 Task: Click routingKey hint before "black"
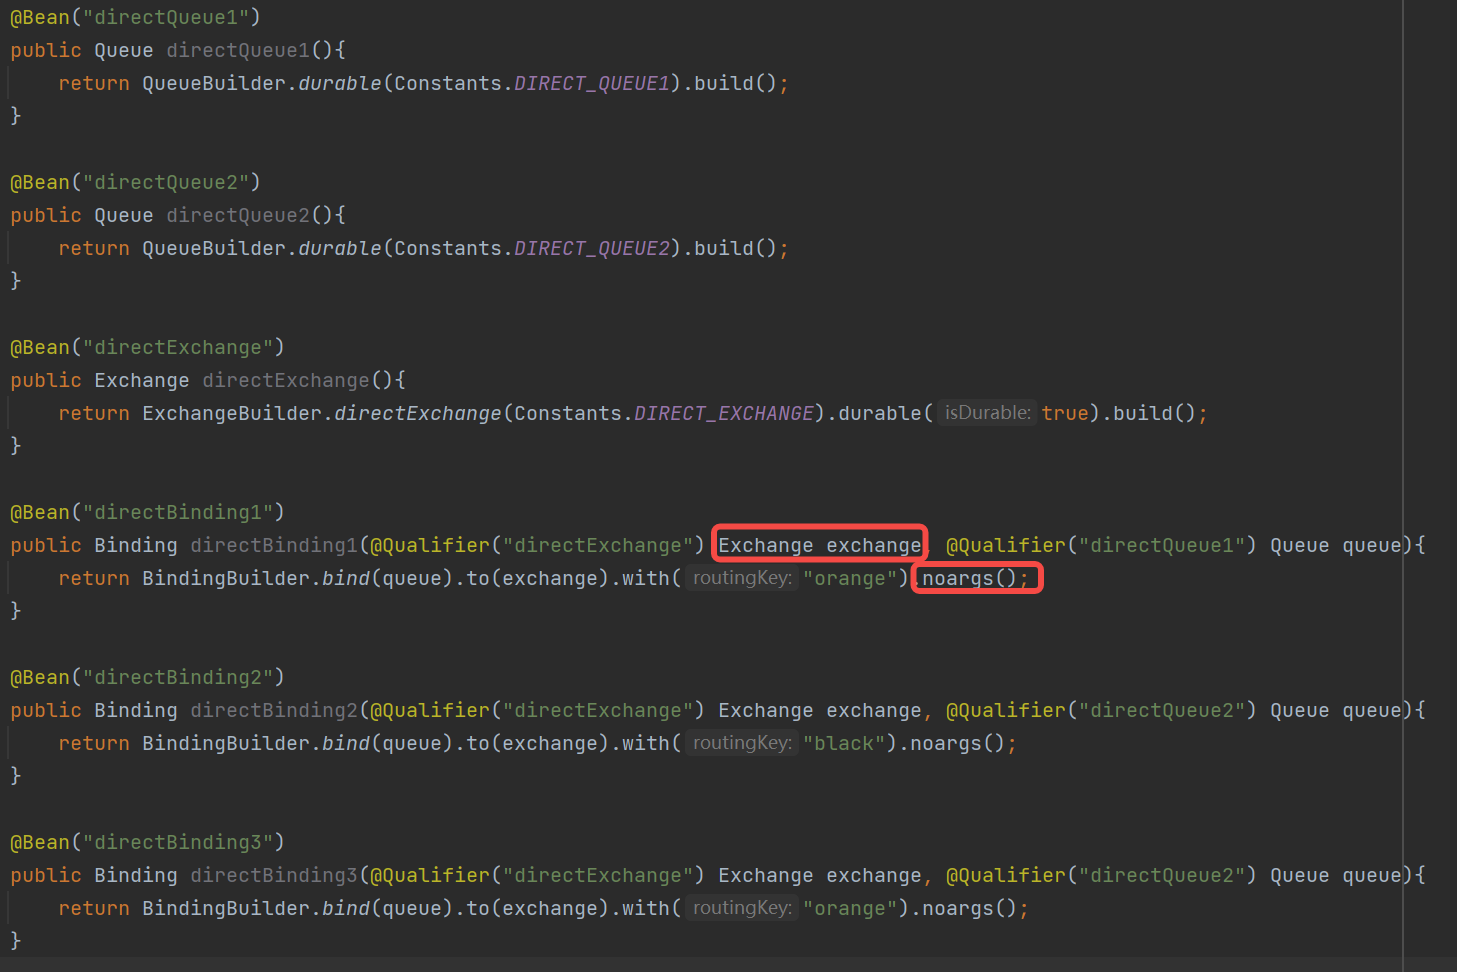(742, 743)
